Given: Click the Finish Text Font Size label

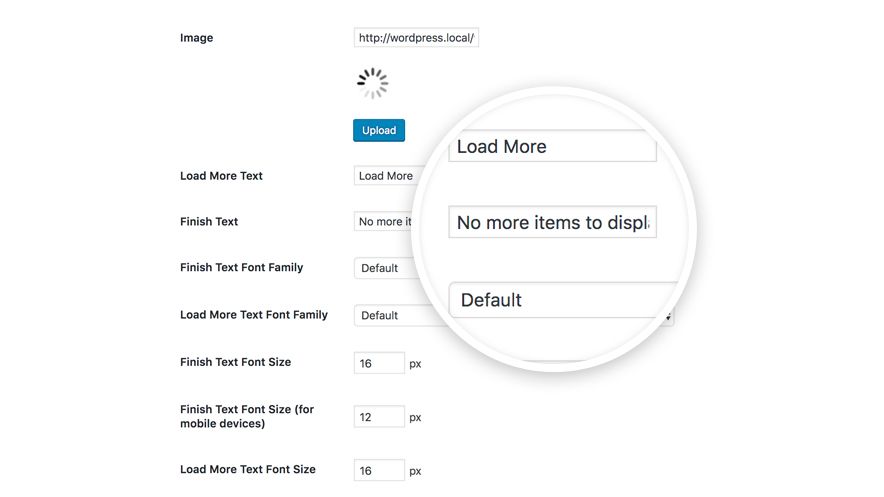Looking at the screenshot, I should click(x=235, y=362).
